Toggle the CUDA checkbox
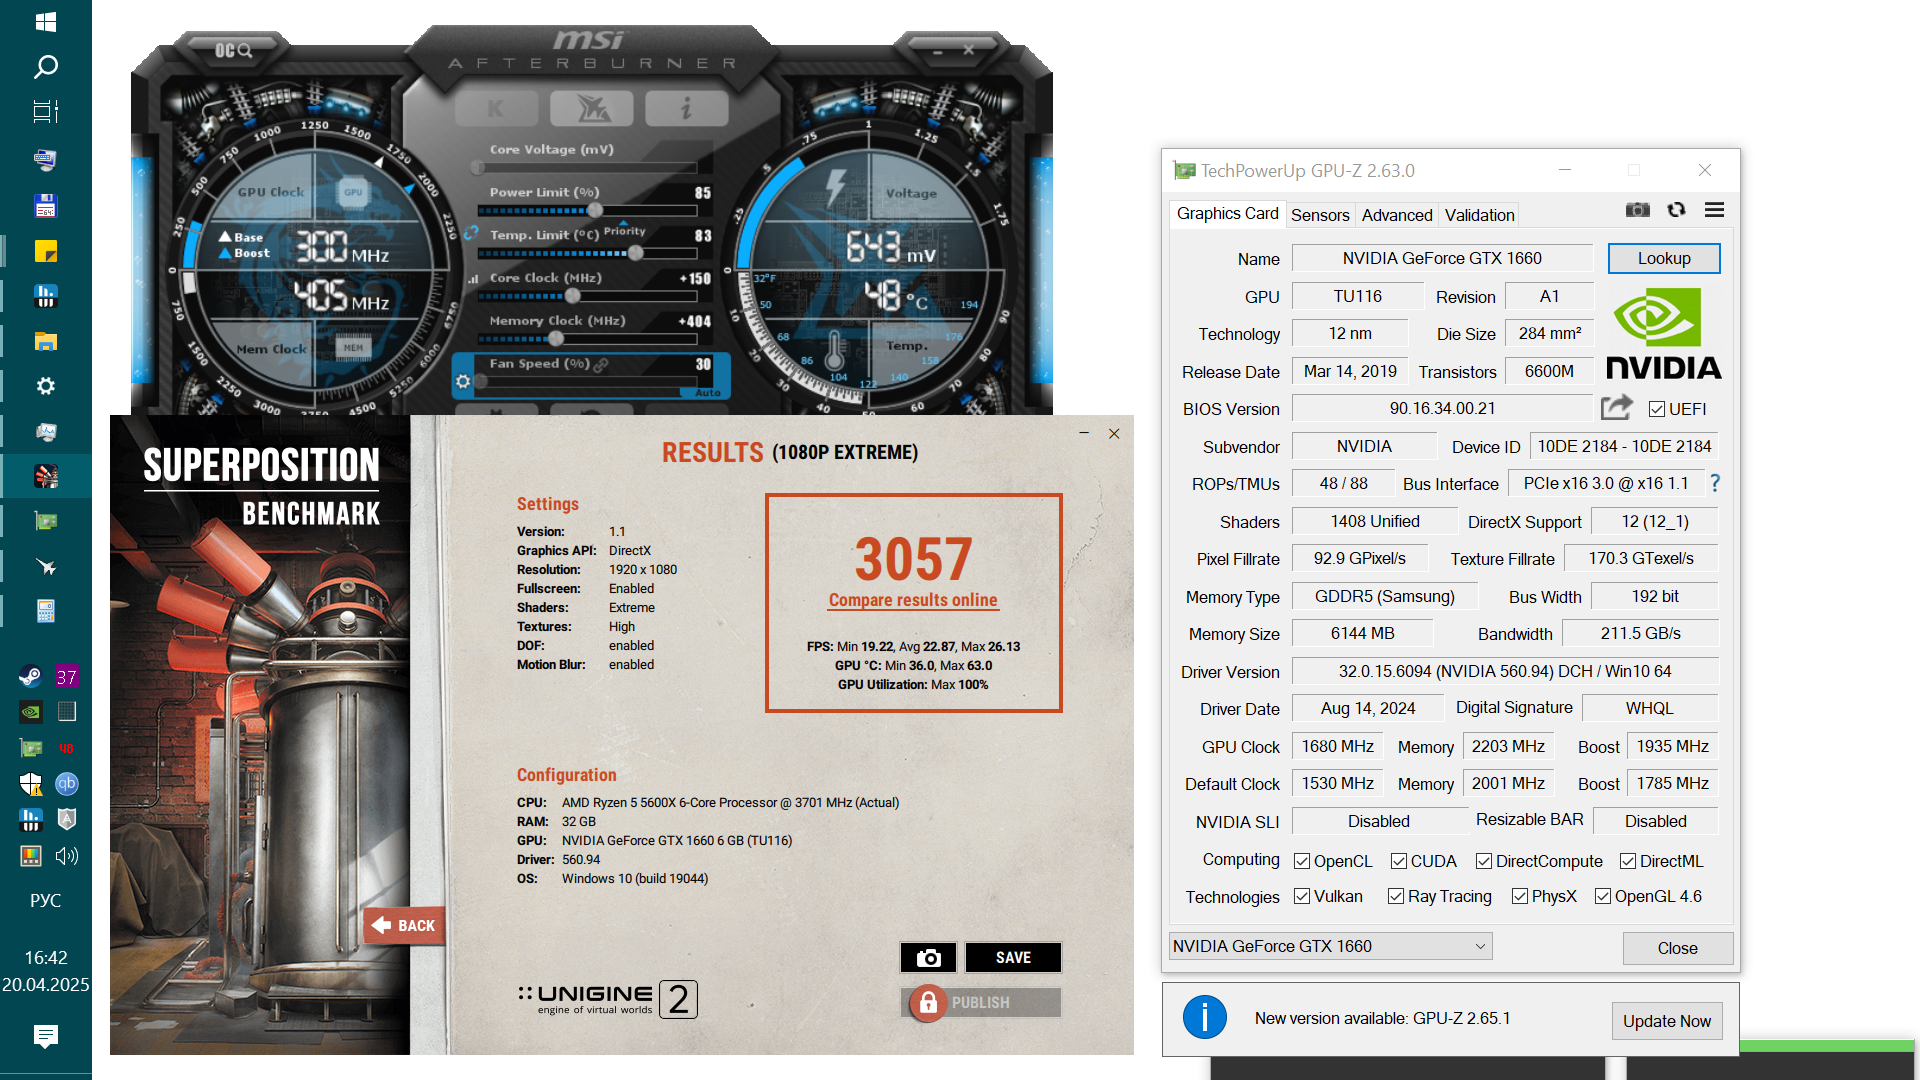1920x1080 pixels. coord(1399,861)
